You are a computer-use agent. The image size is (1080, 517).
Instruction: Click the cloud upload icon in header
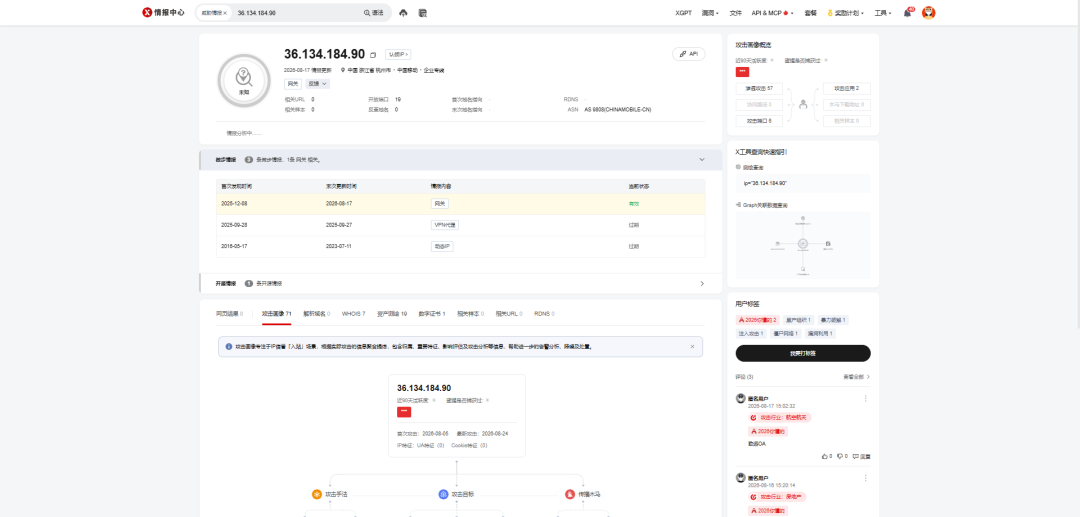point(404,12)
